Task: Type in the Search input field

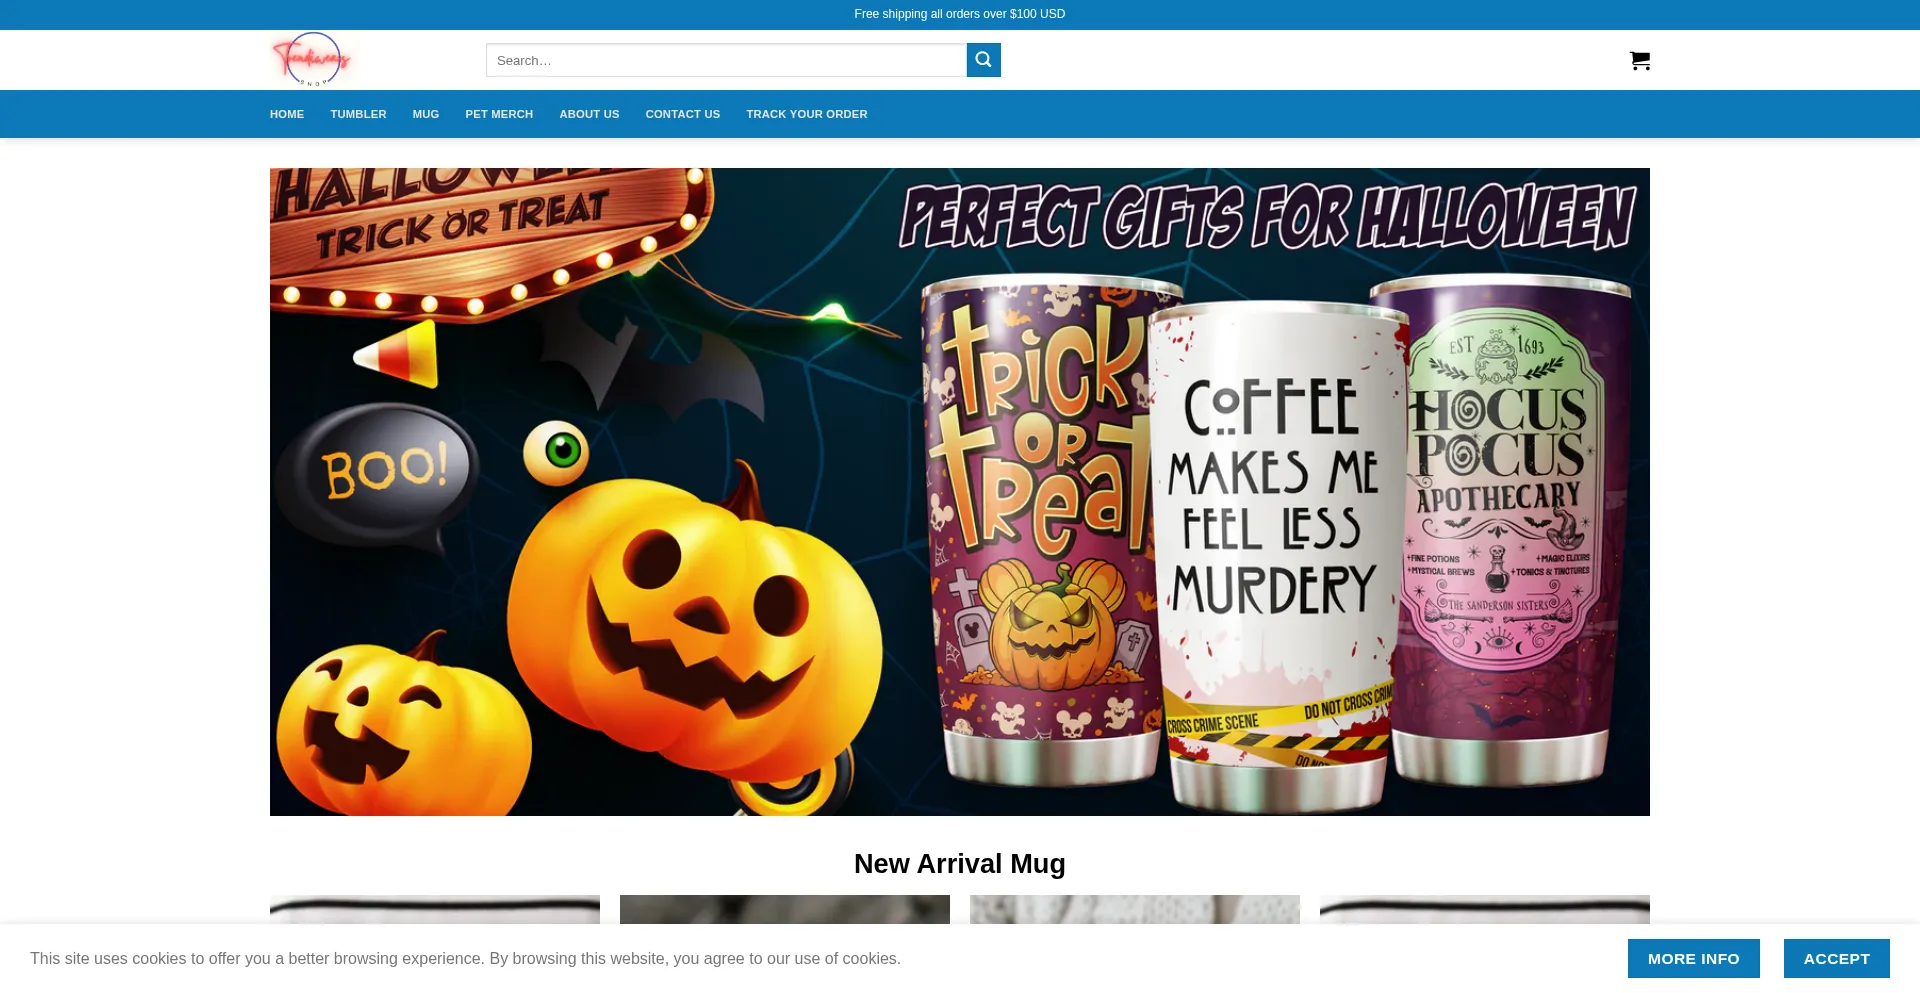Action: point(726,60)
